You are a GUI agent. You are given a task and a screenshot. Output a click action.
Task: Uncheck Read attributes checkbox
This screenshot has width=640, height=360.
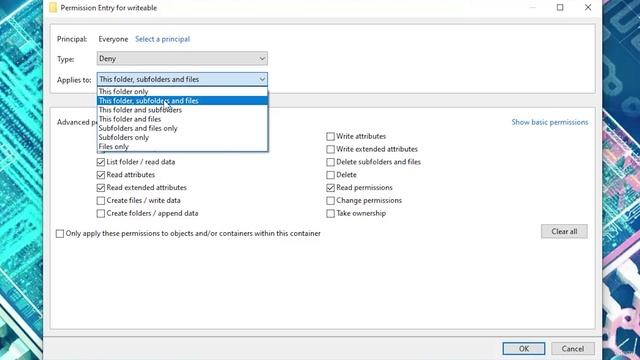point(101,175)
